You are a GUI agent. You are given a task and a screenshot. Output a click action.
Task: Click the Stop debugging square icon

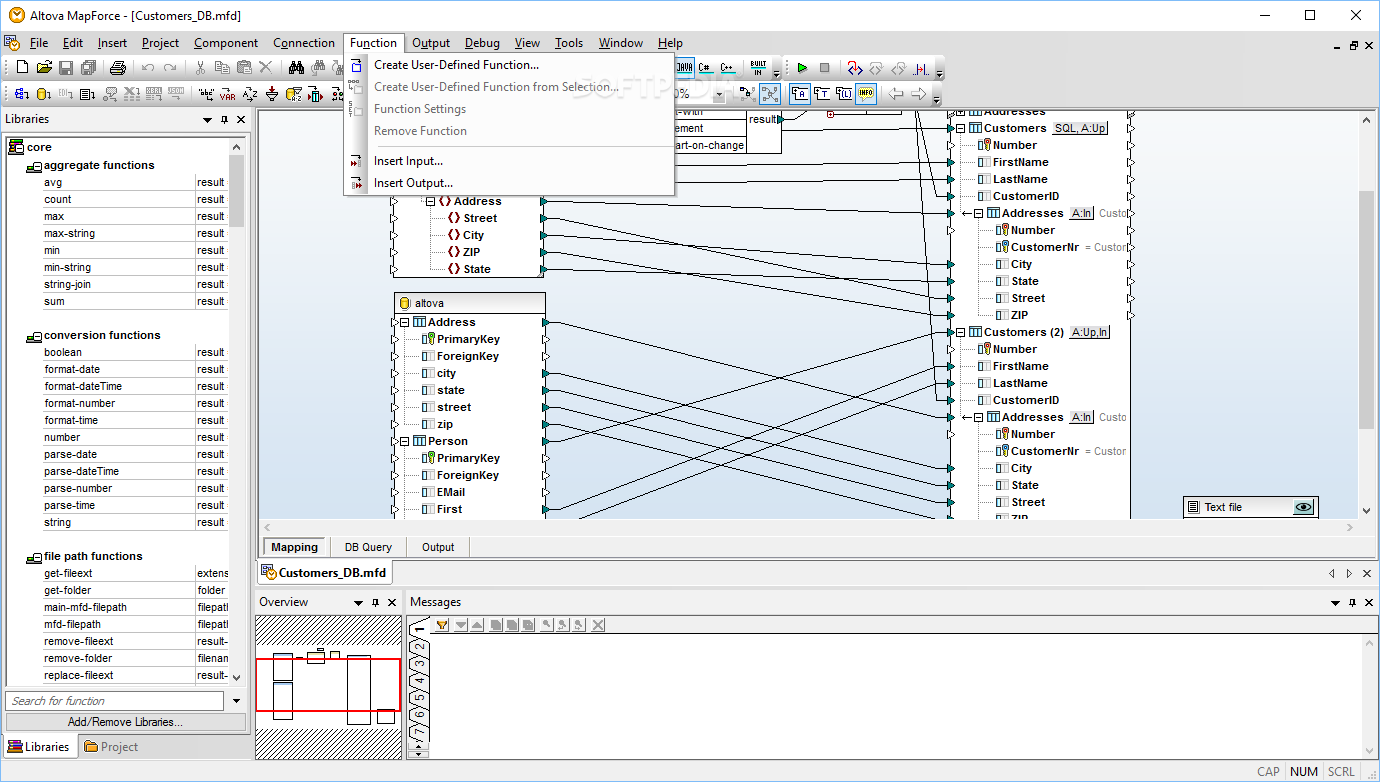tap(824, 68)
